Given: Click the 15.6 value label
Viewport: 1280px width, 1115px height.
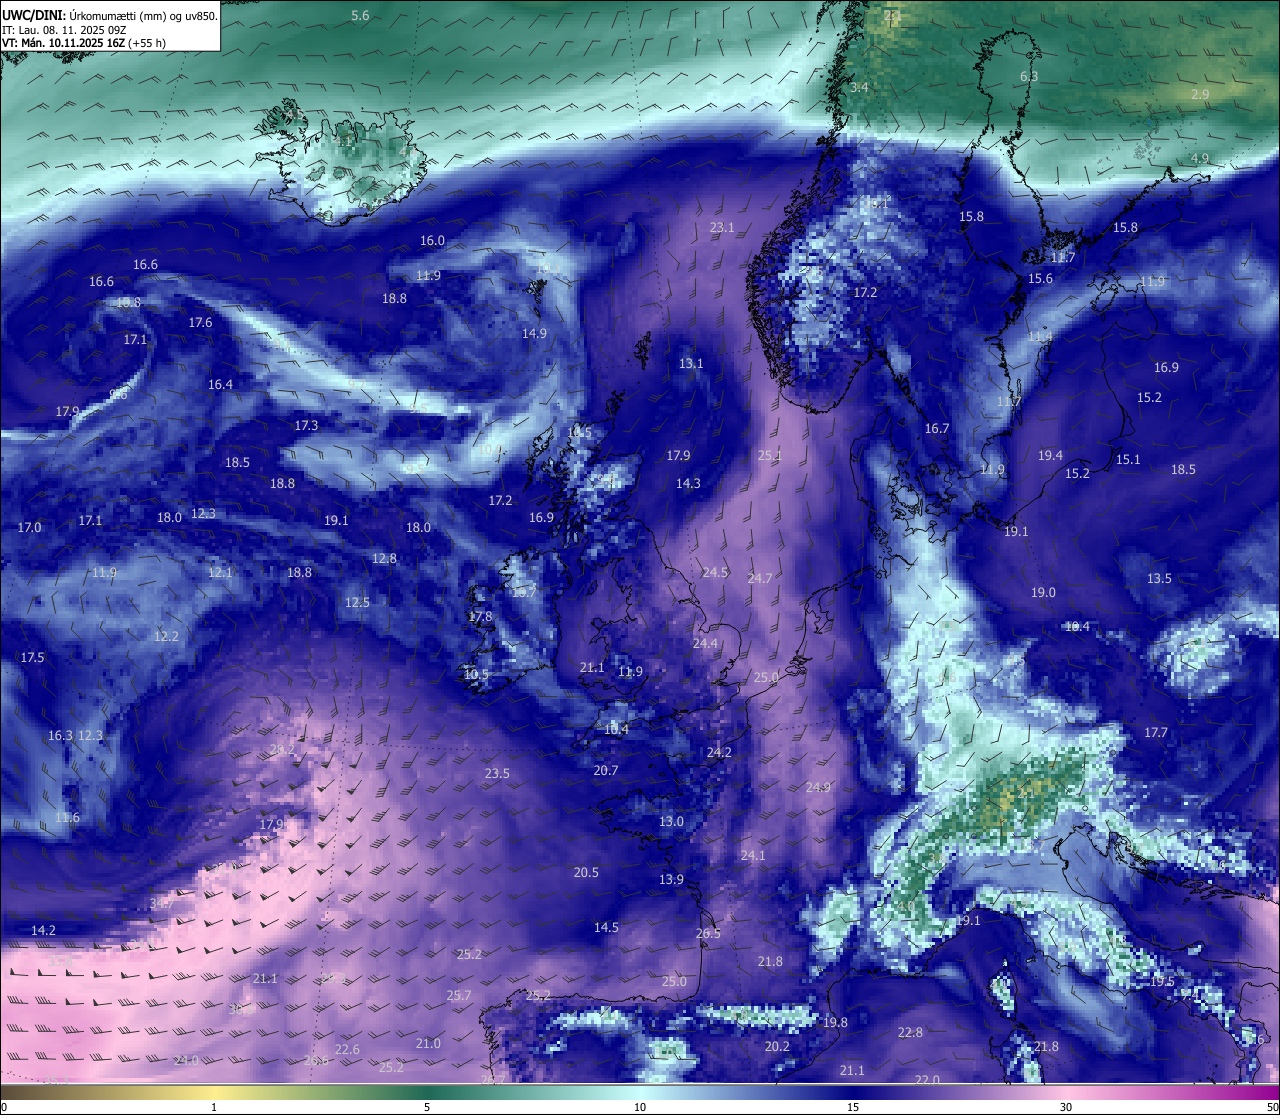Looking at the screenshot, I should click(x=1041, y=279).
